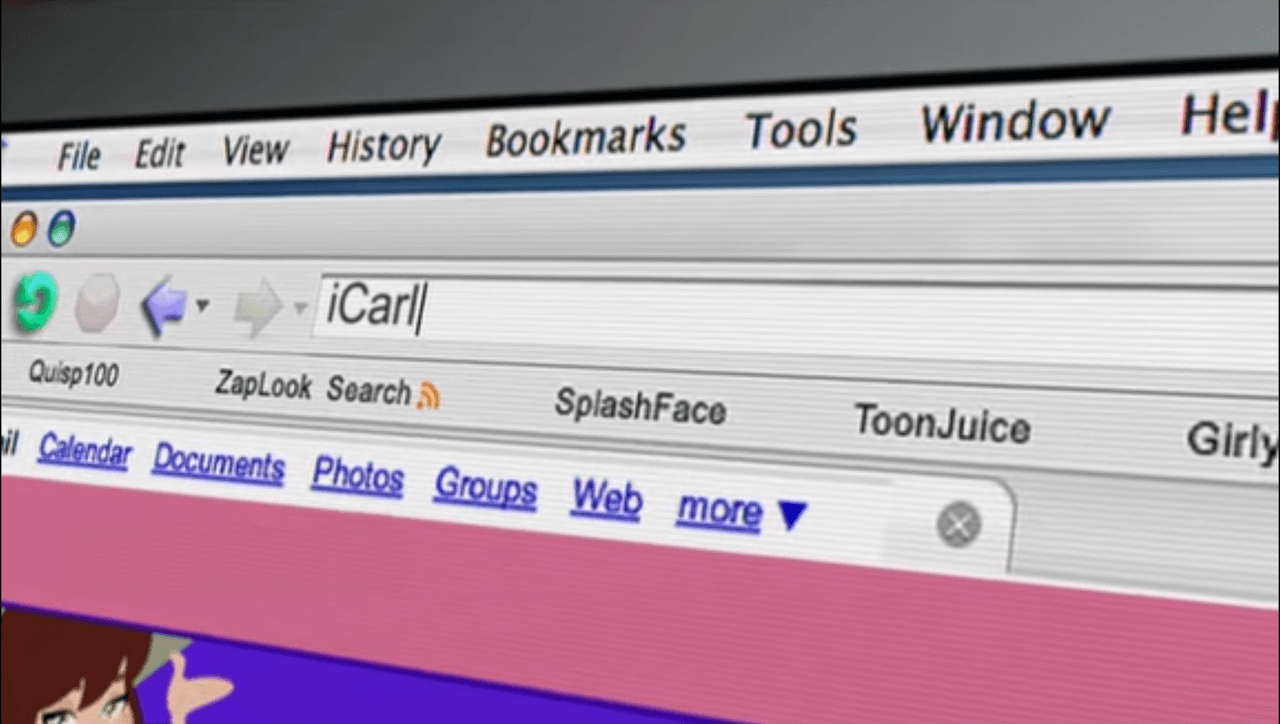
Task: Click the orange RSS feed icon
Action: pos(429,396)
